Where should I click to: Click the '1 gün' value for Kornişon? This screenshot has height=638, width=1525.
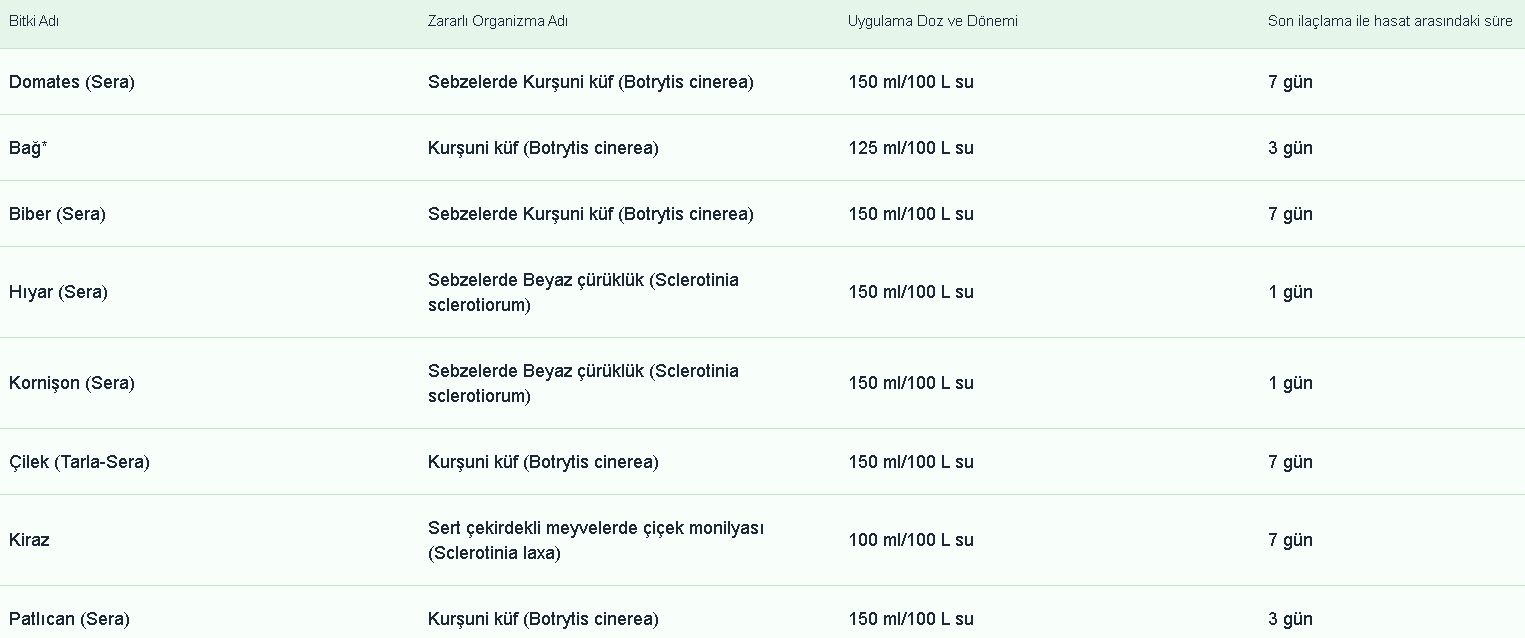pos(1290,383)
